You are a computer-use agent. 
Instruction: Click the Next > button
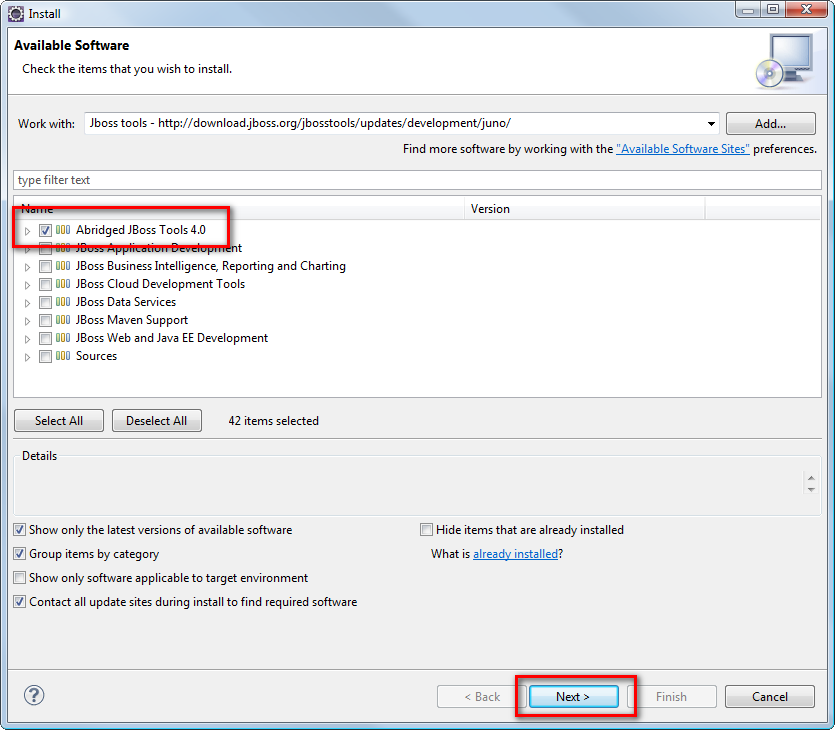click(x=574, y=696)
